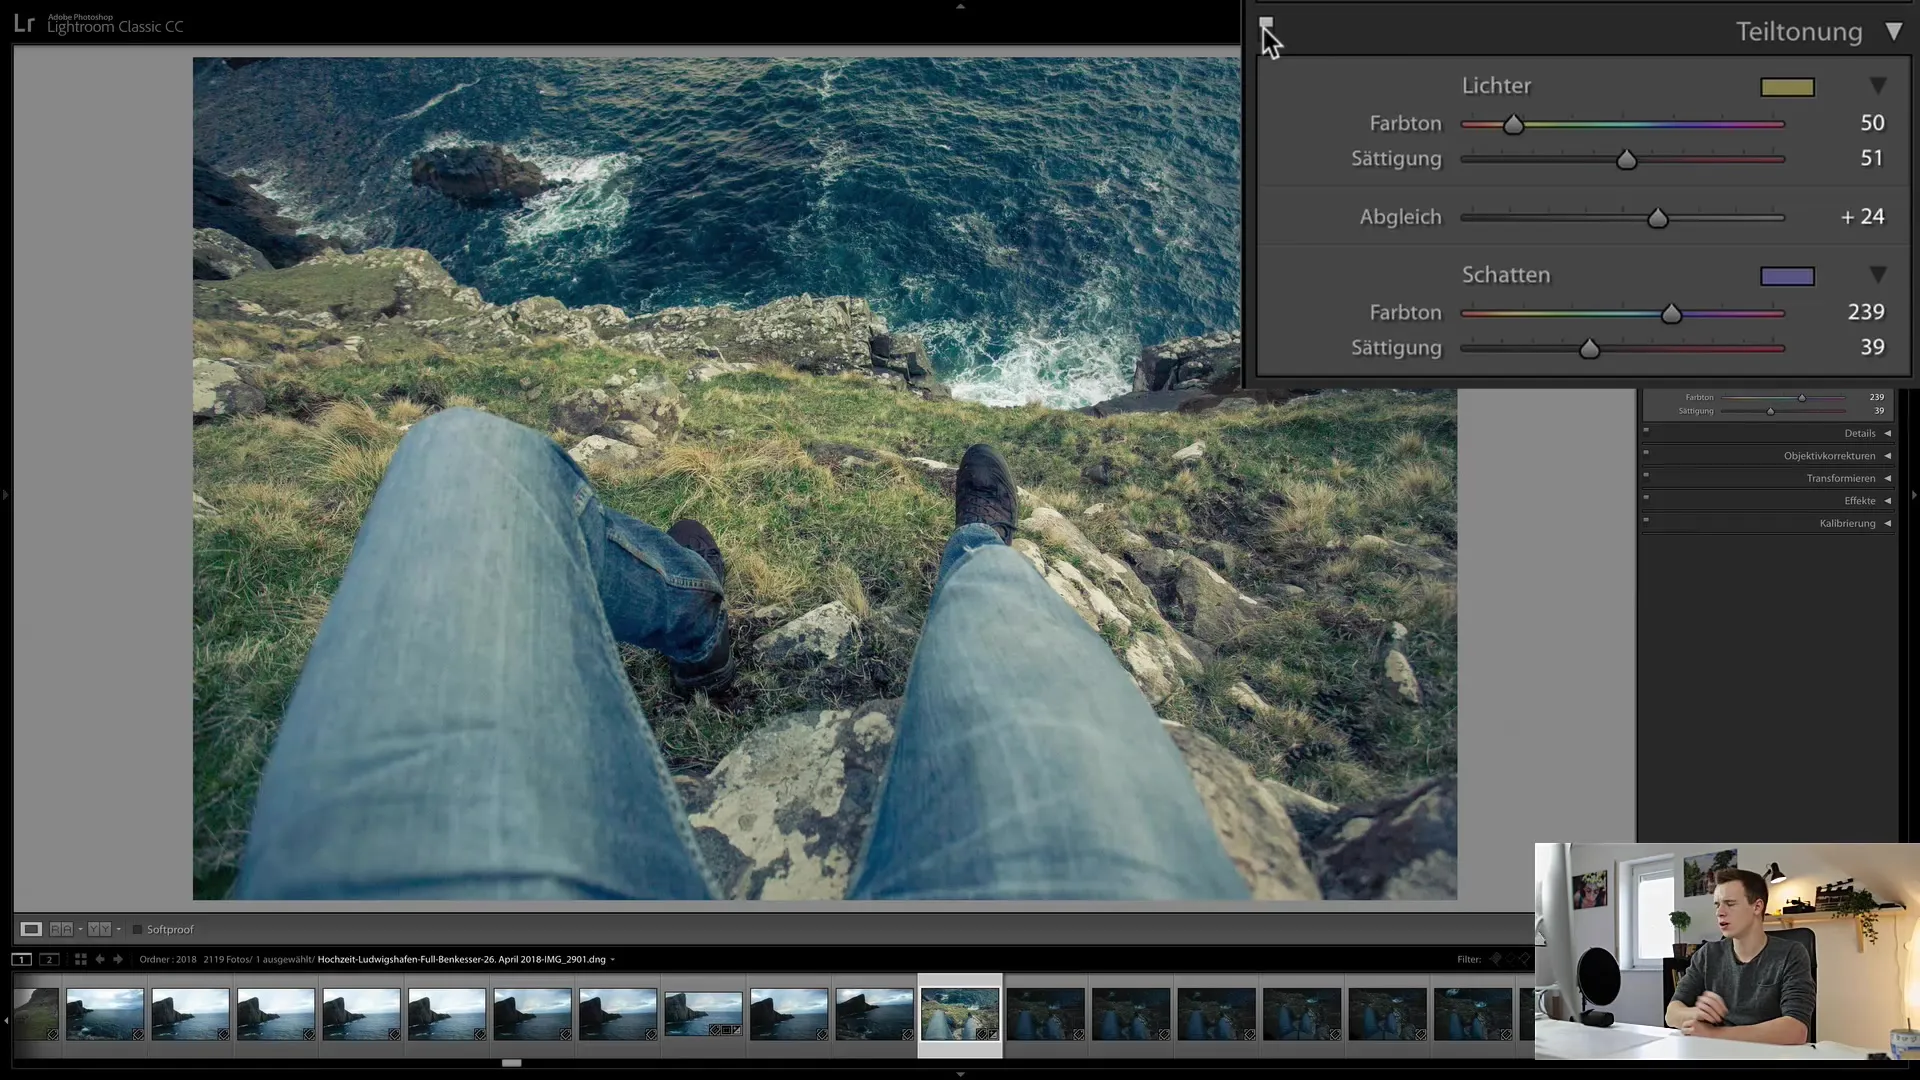Click the Lichter Farbton slider handle
The image size is (1920, 1080).
pyautogui.click(x=1513, y=125)
